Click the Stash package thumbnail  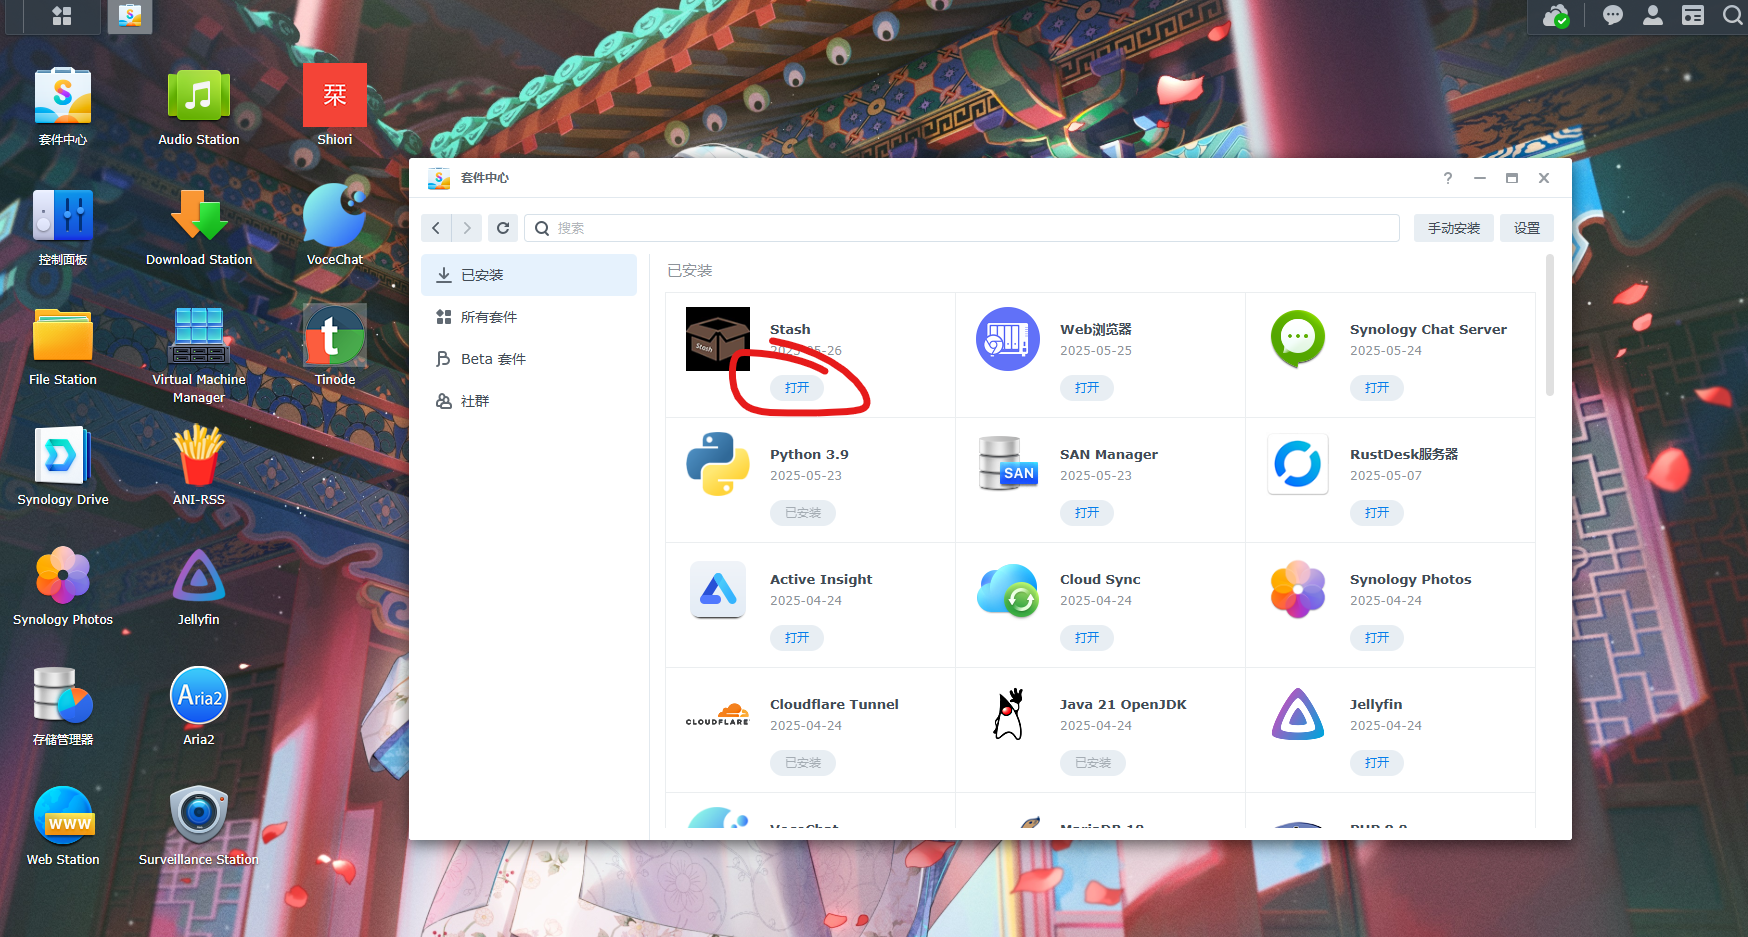718,339
